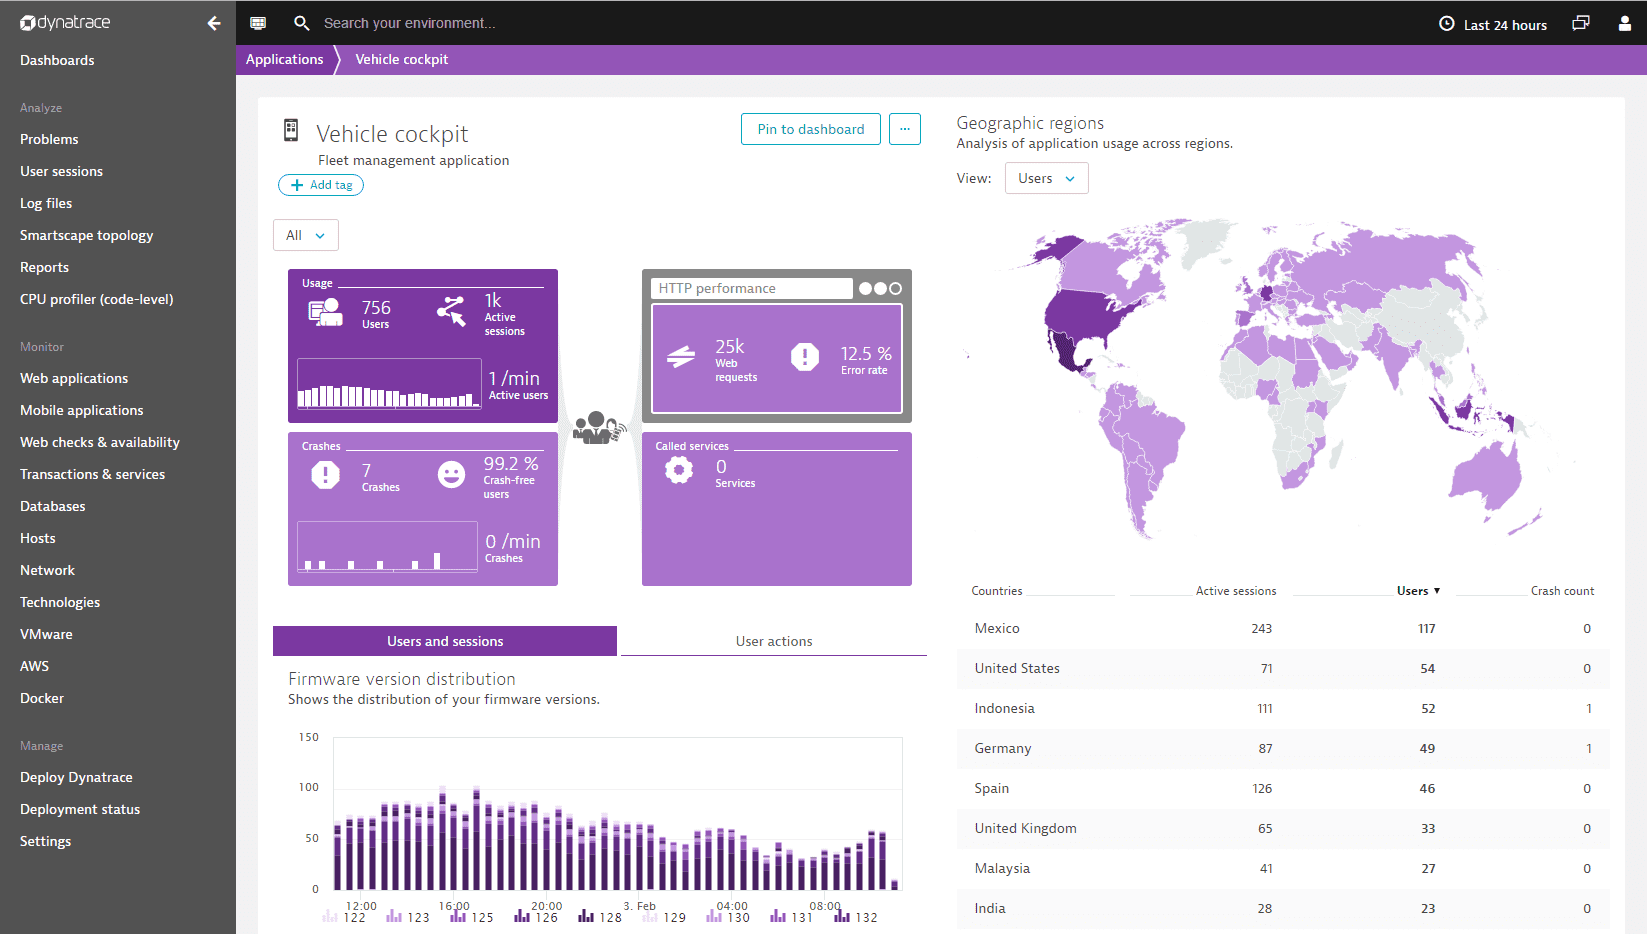This screenshot has width=1647, height=934.
Task: Click the search magnifier icon
Action: tap(301, 23)
